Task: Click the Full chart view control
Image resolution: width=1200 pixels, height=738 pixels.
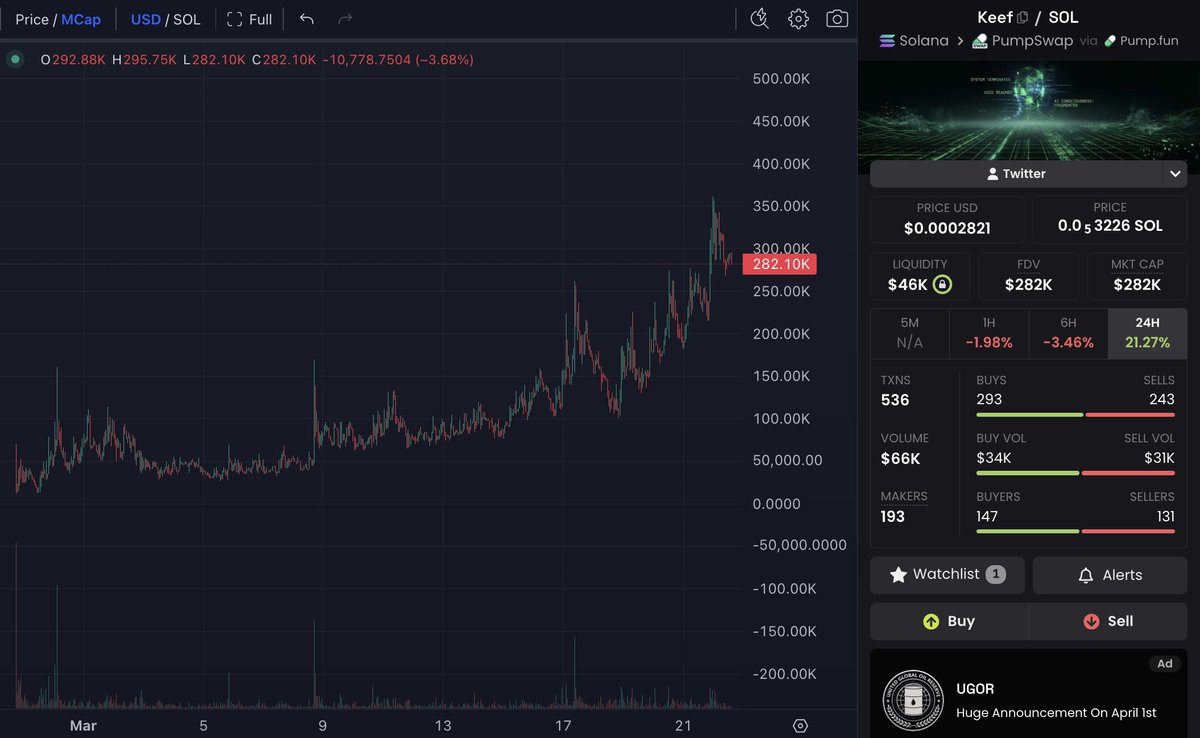Action: [249, 18]
